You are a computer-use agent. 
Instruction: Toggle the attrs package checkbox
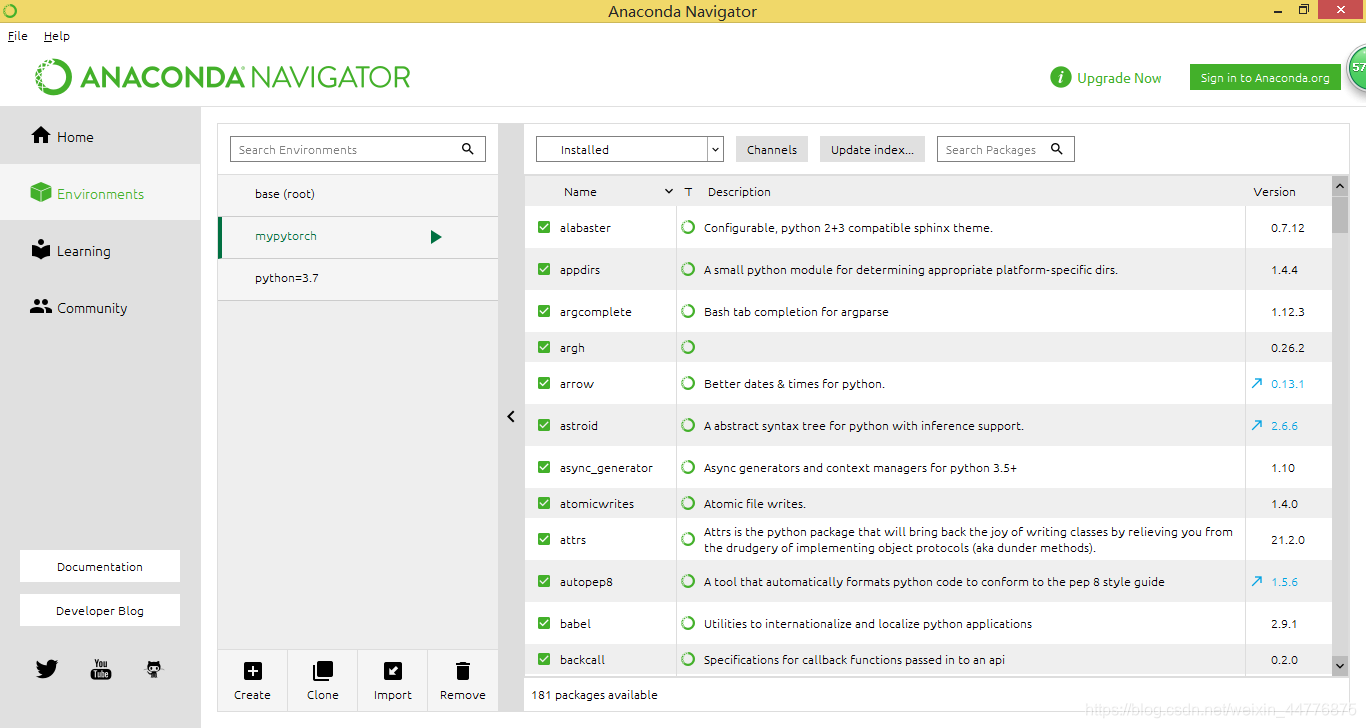pyautogui.click(x=544, y=539)
